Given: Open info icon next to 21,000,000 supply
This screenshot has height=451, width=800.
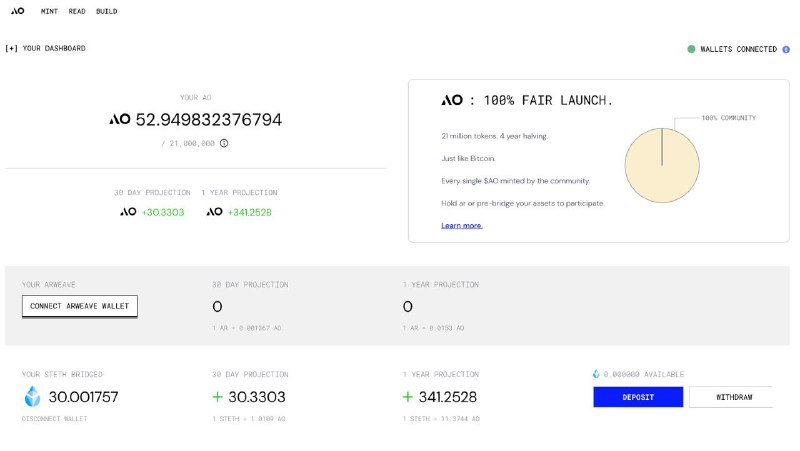Looking at the screenshot, I should tap(224, 143).
